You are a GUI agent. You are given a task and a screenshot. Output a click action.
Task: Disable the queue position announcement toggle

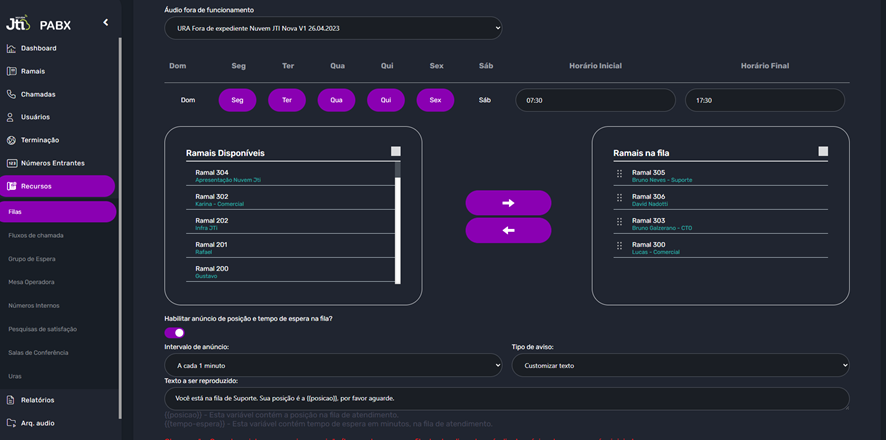pos(174,333)
